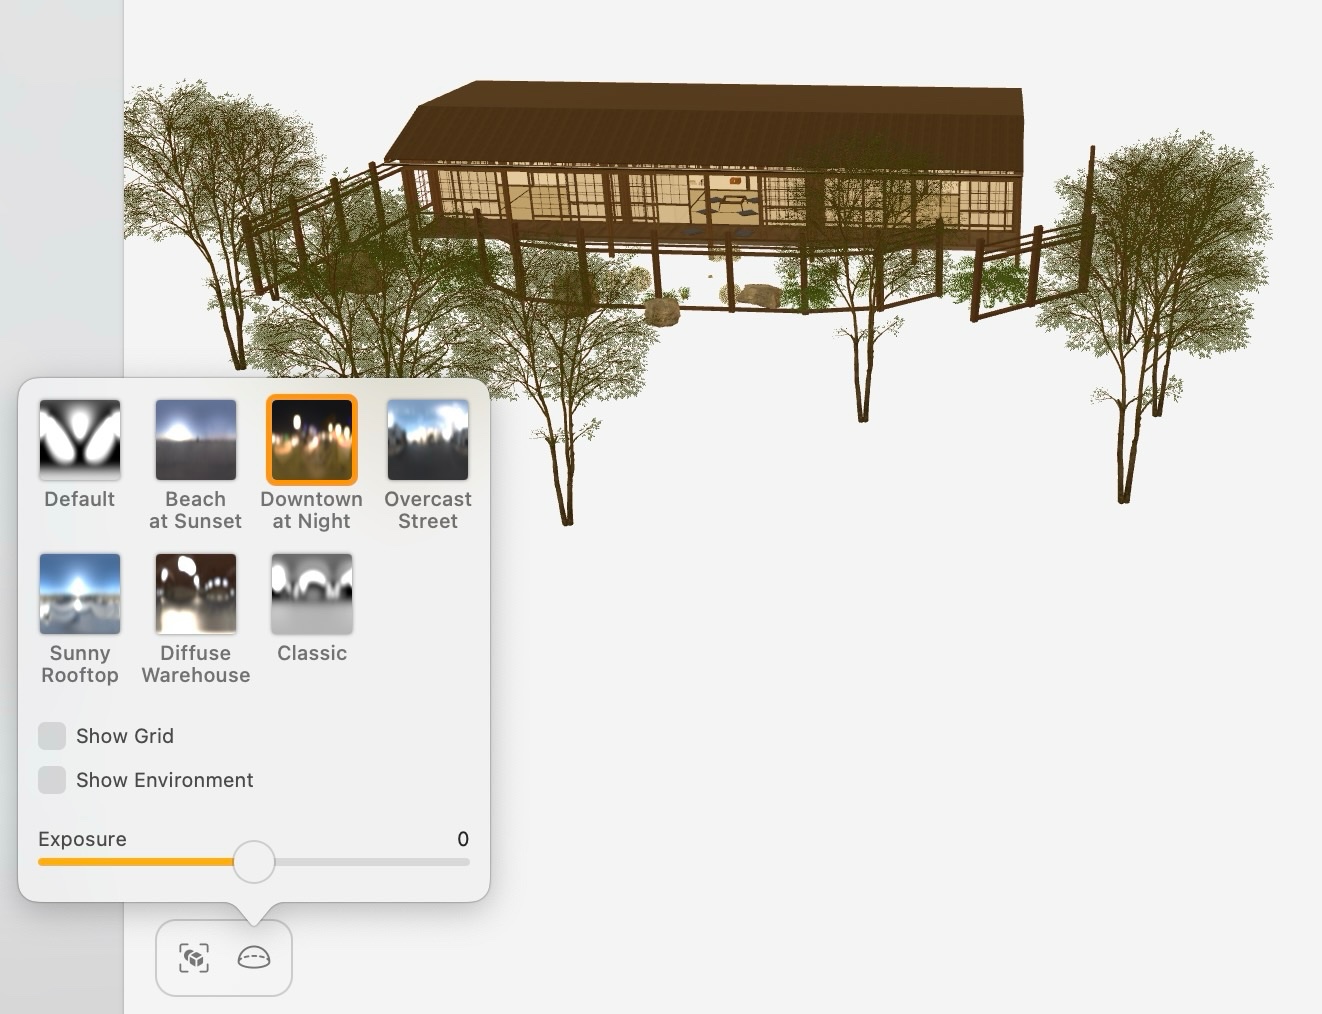Toggle the environment lighting dome icon

coord(254,958)
